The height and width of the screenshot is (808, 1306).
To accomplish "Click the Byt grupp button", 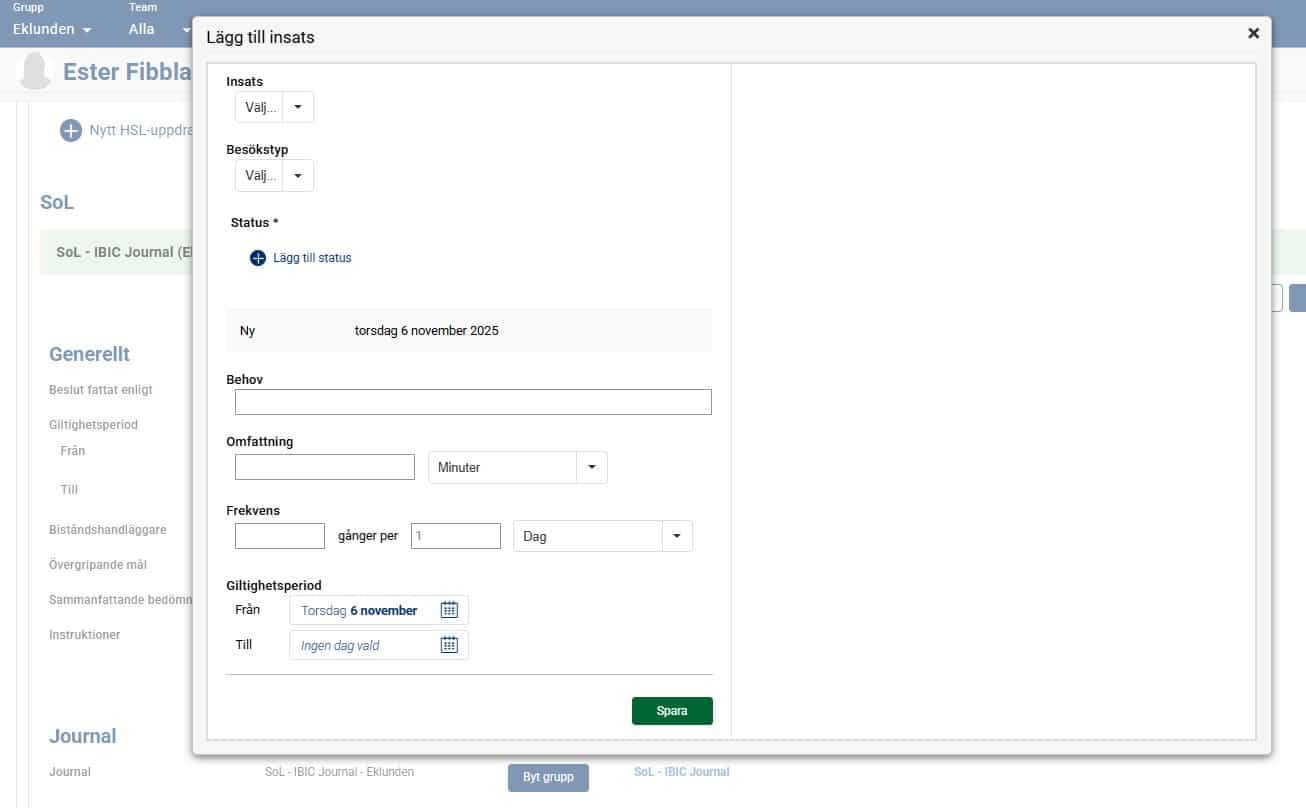I will click(x=548, y=777).
